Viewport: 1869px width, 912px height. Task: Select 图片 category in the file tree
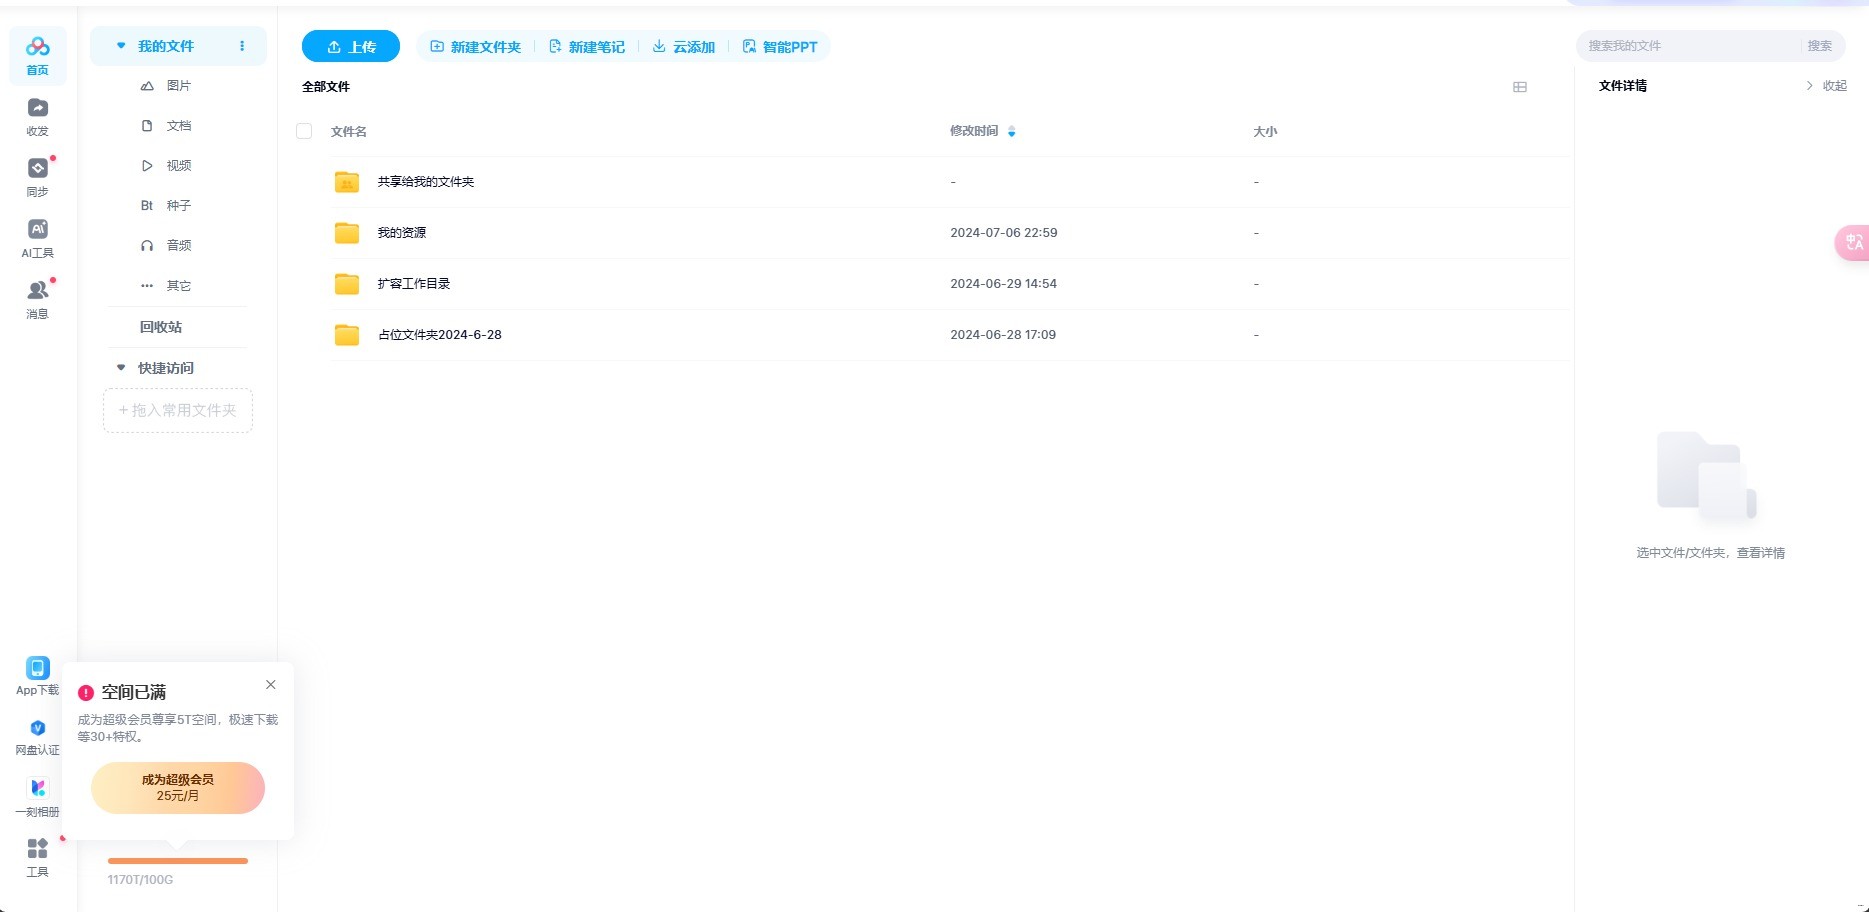[178, 86]
